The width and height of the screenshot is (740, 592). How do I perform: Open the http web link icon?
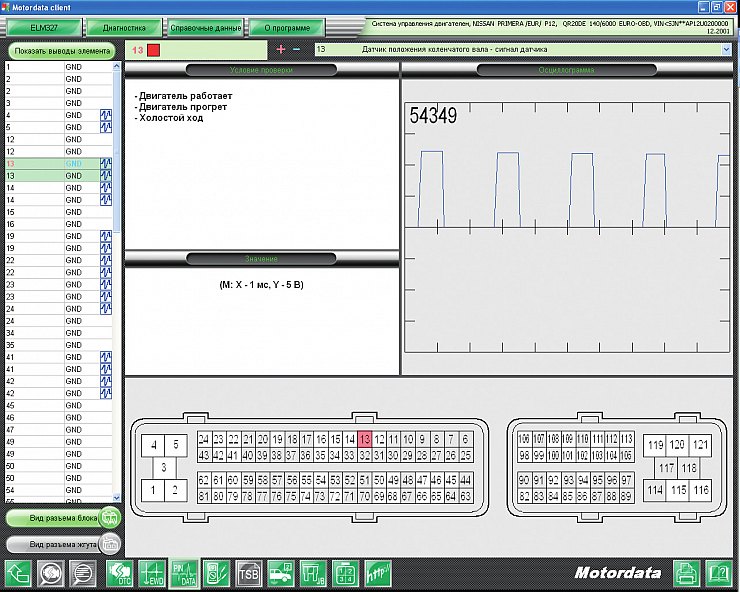tap(378, 574)
